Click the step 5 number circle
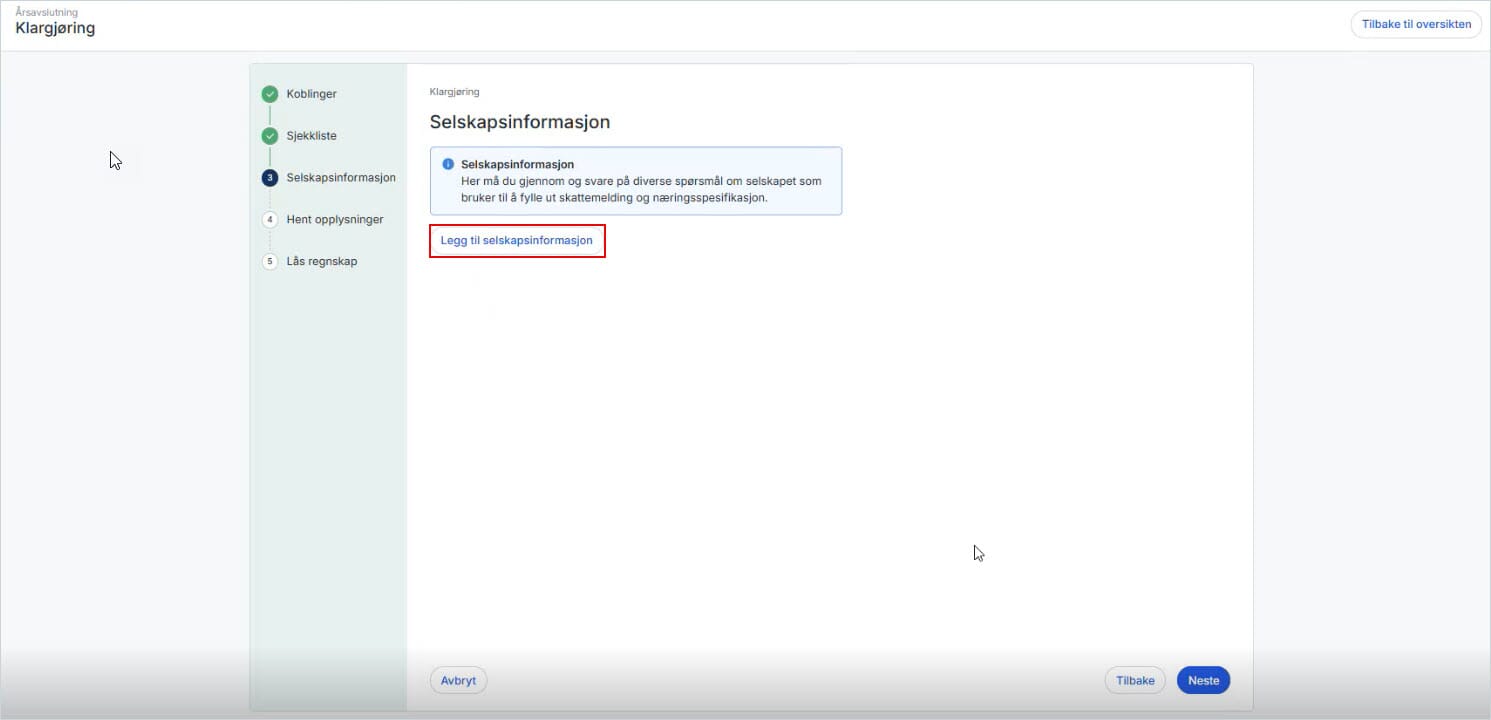This screenshot has height=720, width=1491. tap(270, 262)
